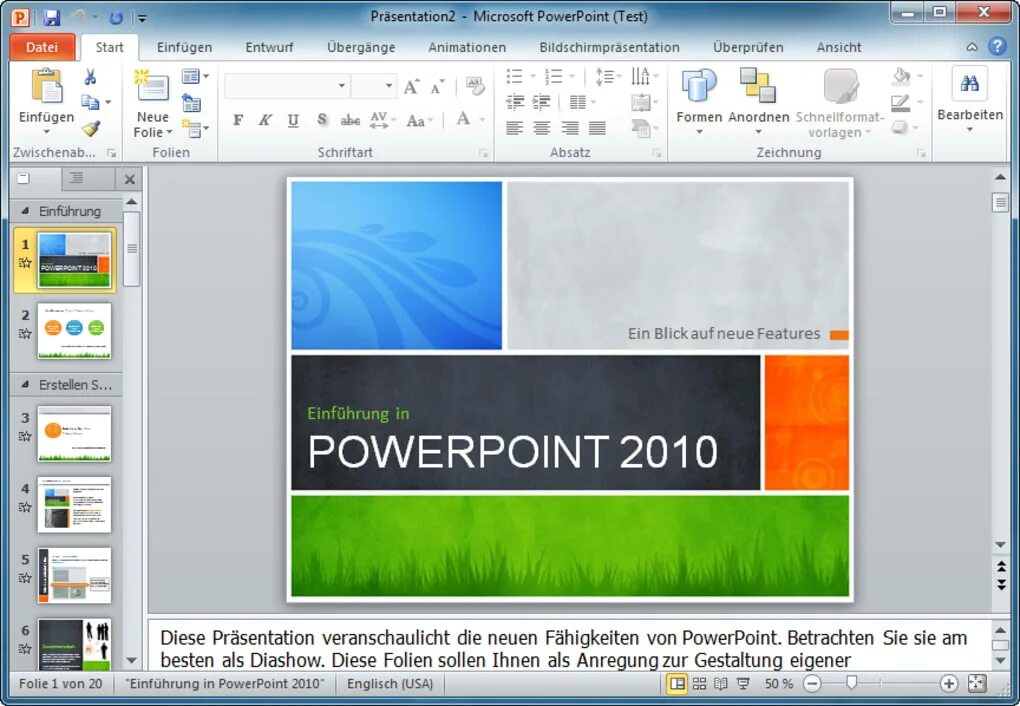
Task: Switch to Entwurf ribbon tab
Action: pos(269,48)
